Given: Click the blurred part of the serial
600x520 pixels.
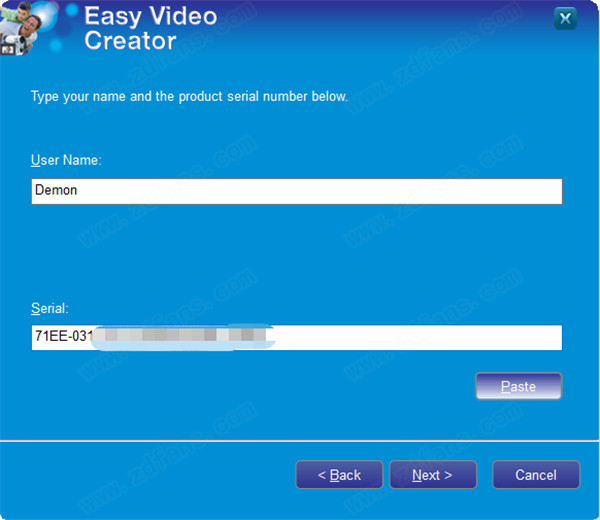Looking at the screenshot, I should pos(183,337).
